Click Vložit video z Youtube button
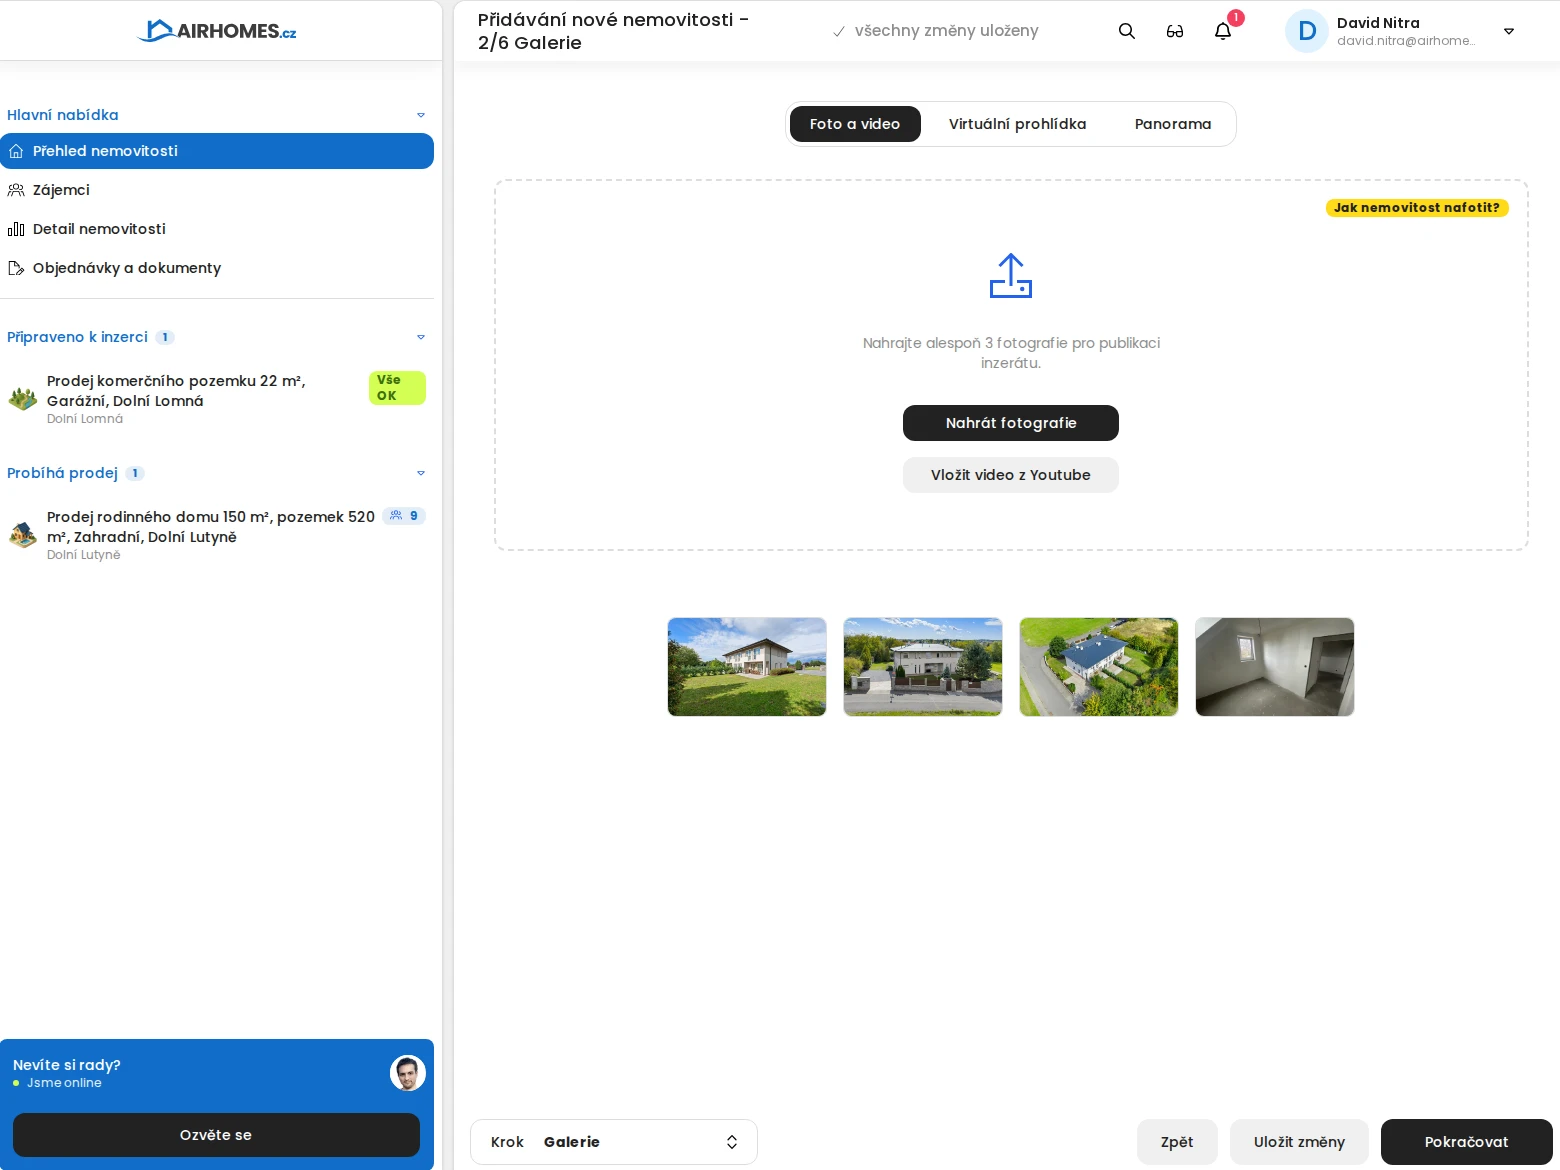 (x=1010, y=475)
